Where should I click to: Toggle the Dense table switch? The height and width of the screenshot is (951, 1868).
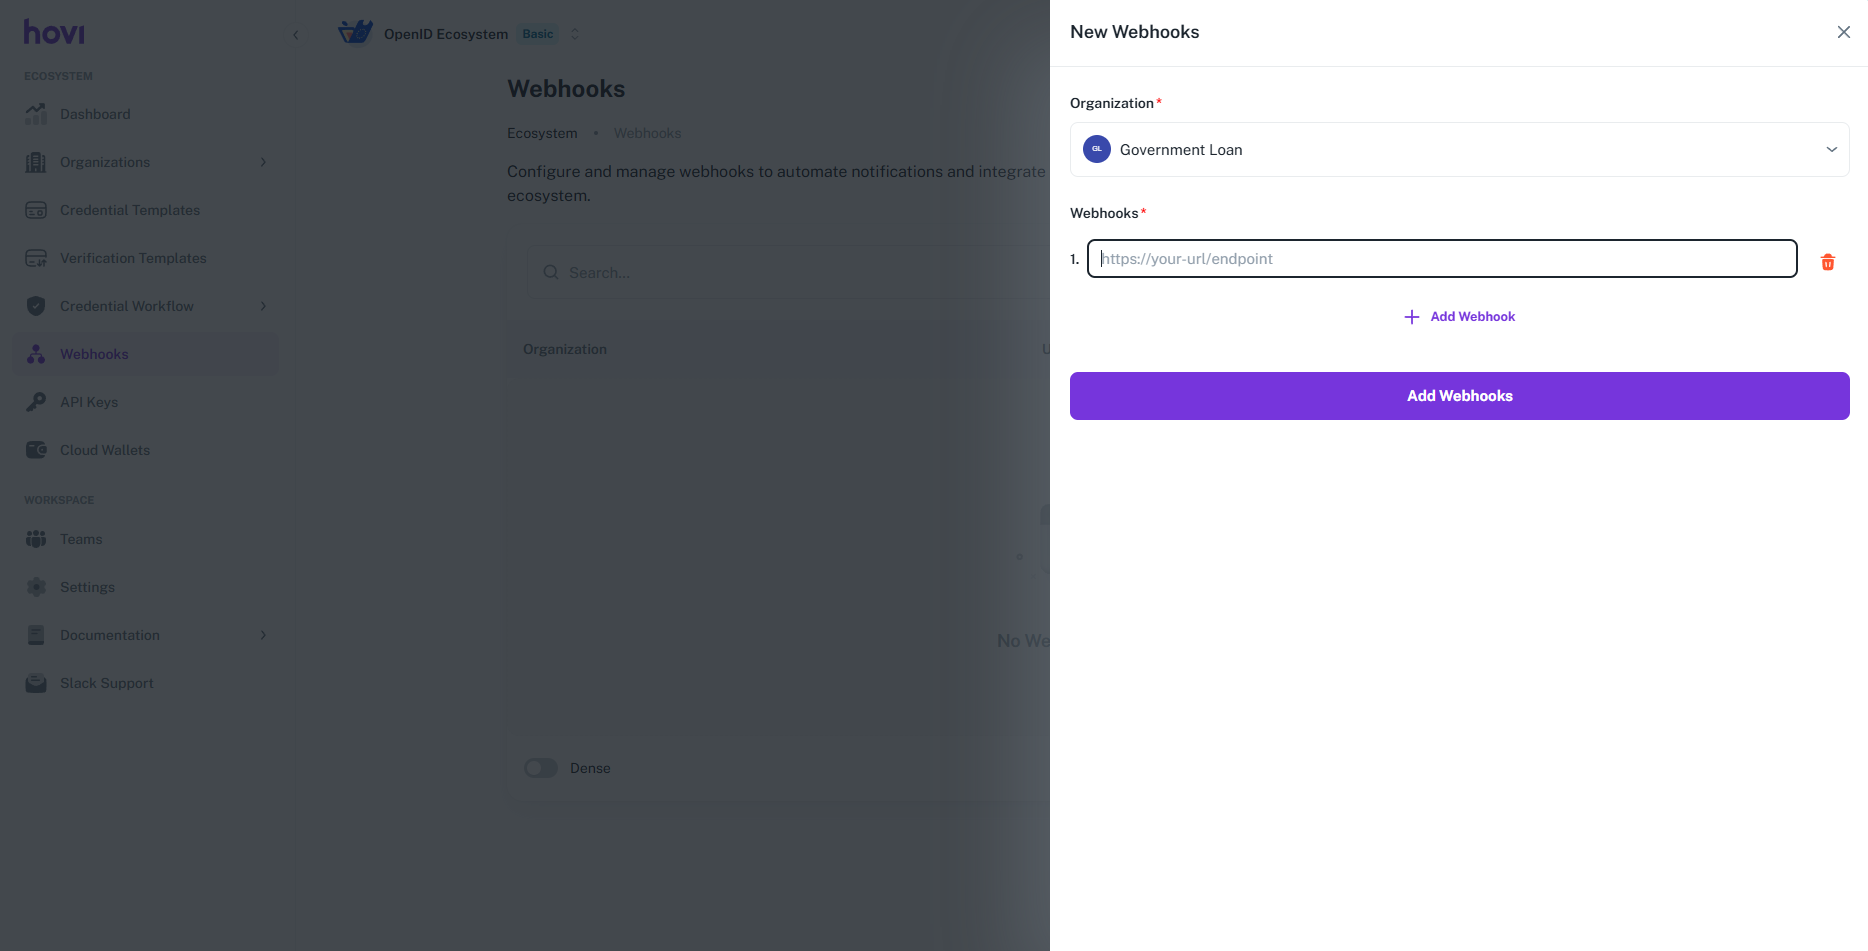click(x=541, y=768)
